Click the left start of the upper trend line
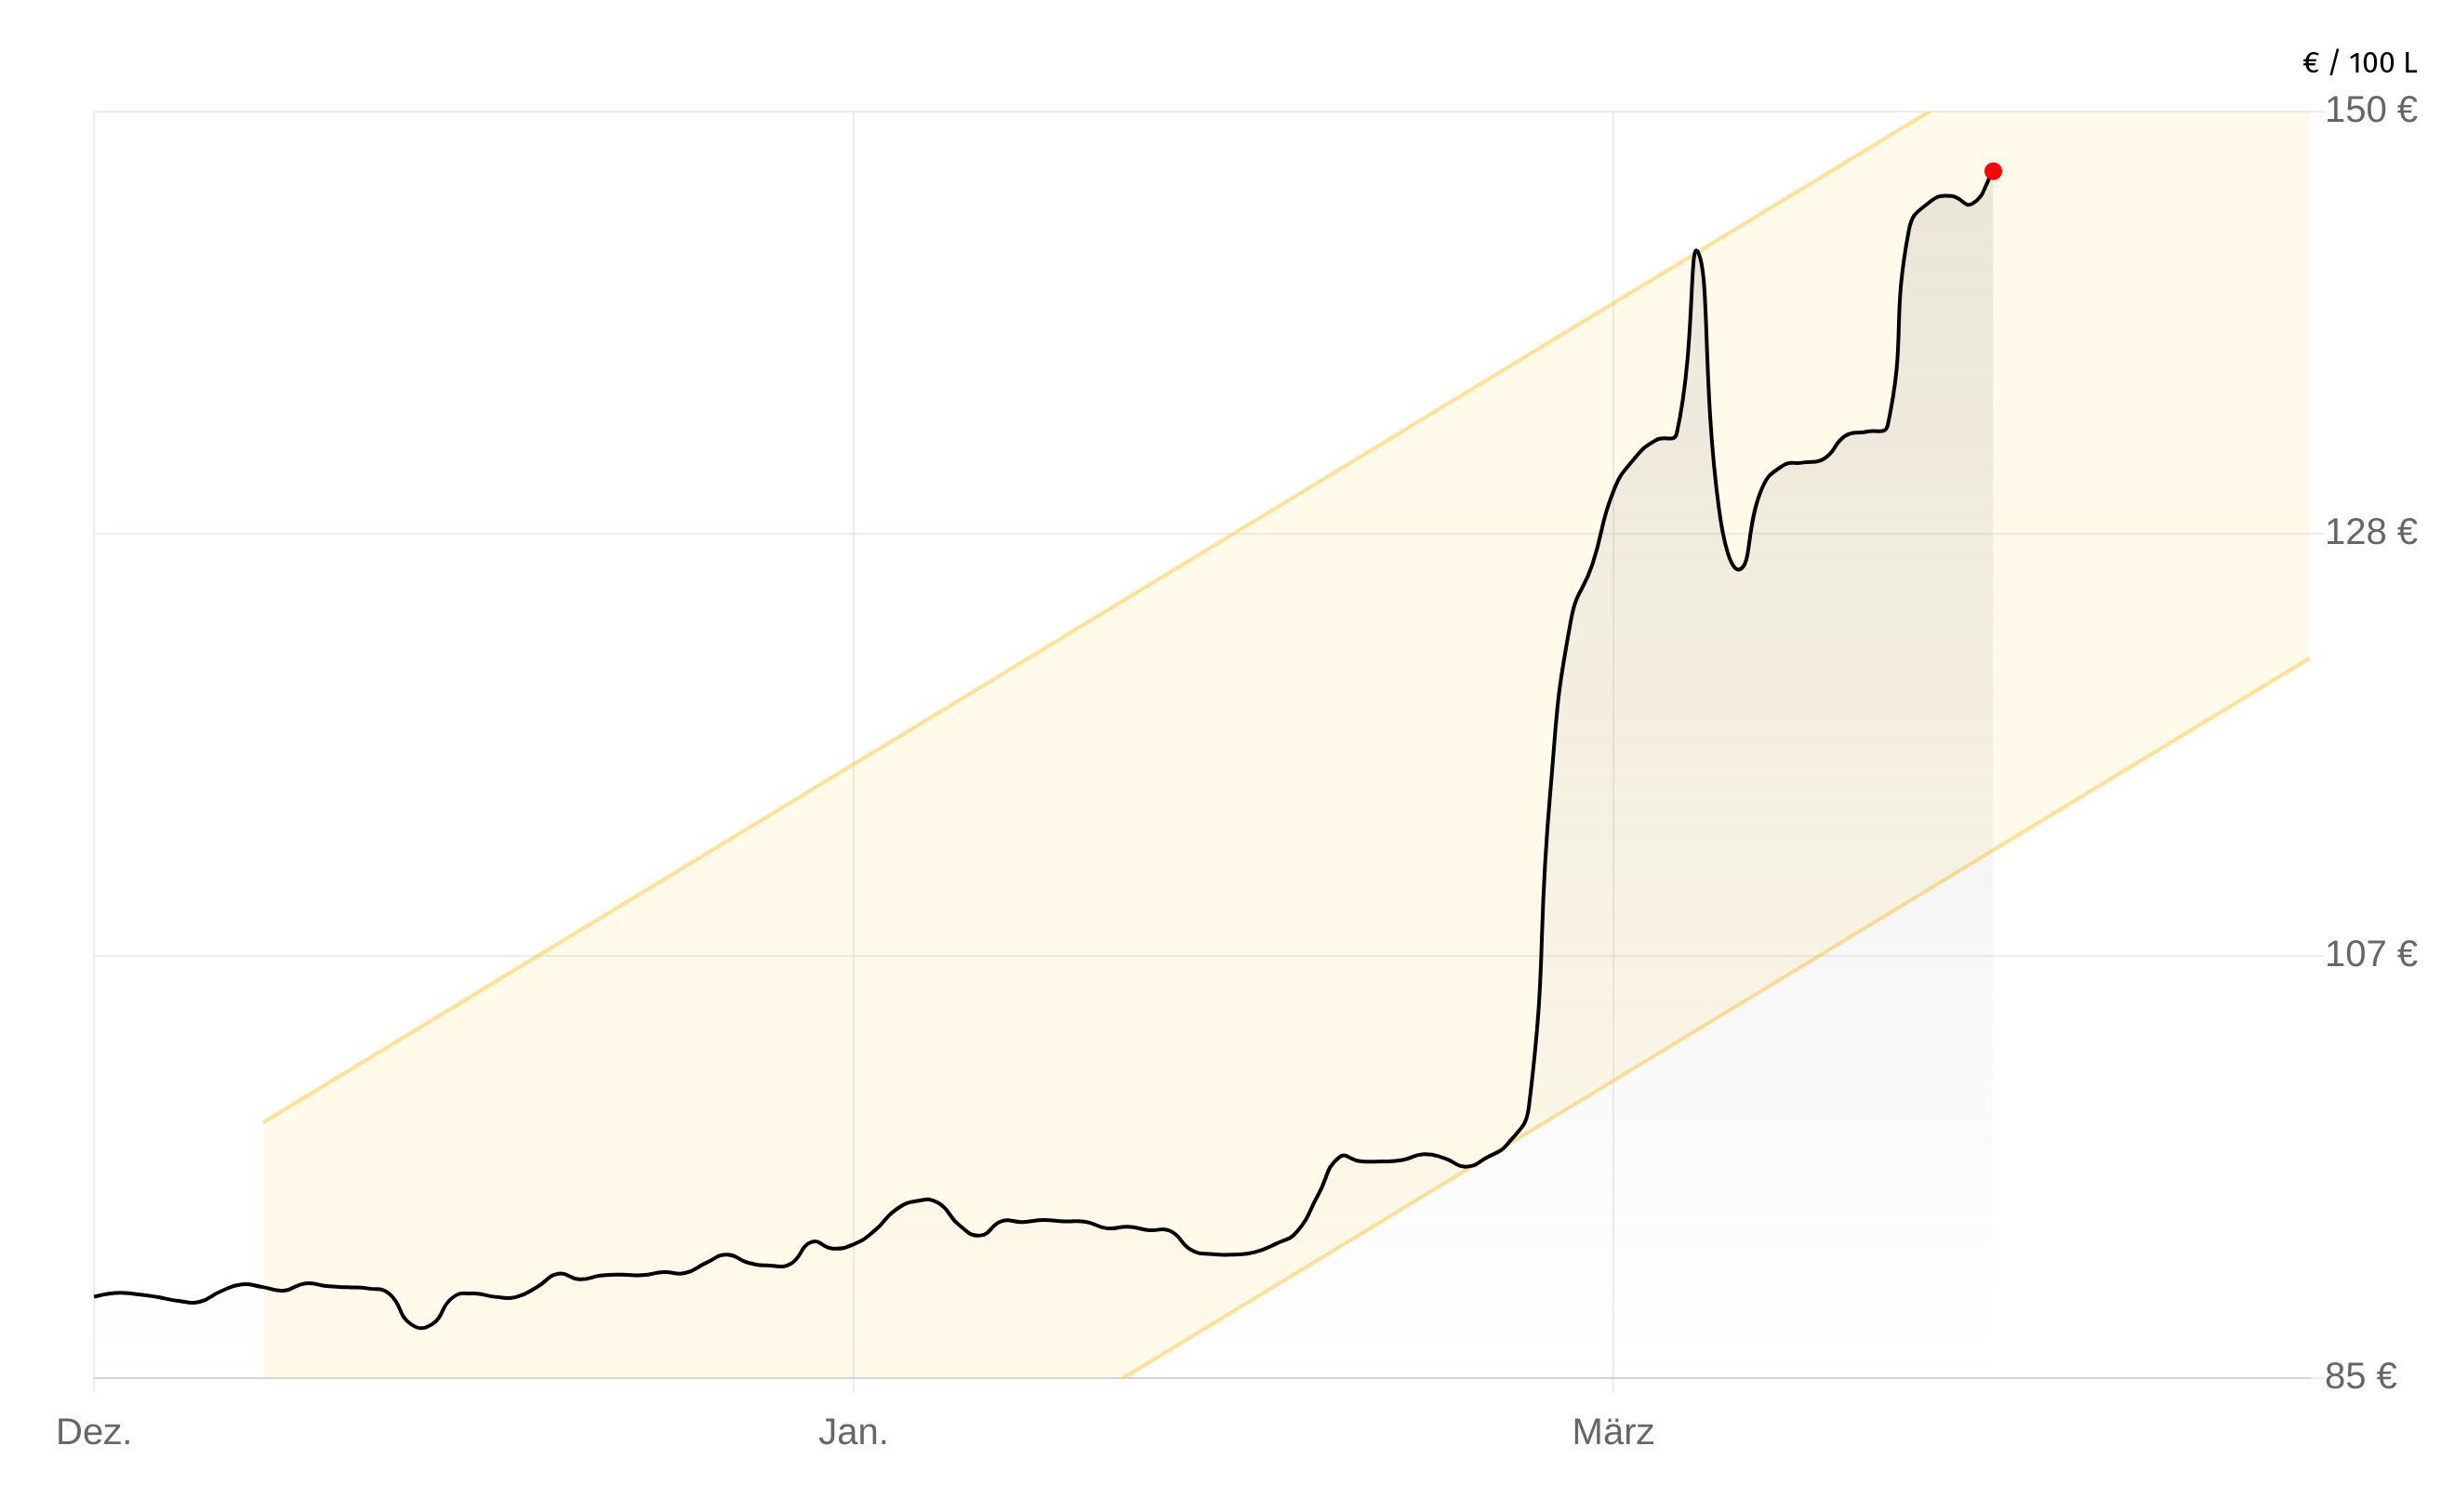2455x1512 pixels. (264, 1122)
